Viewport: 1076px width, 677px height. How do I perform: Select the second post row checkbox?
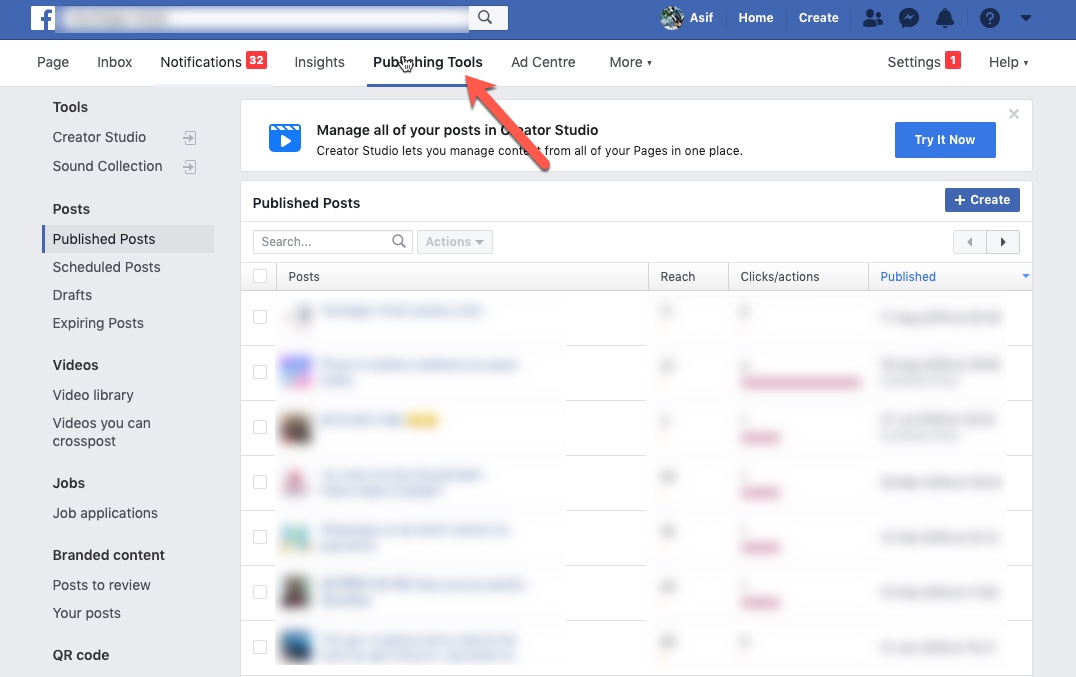tap(260, 372)
